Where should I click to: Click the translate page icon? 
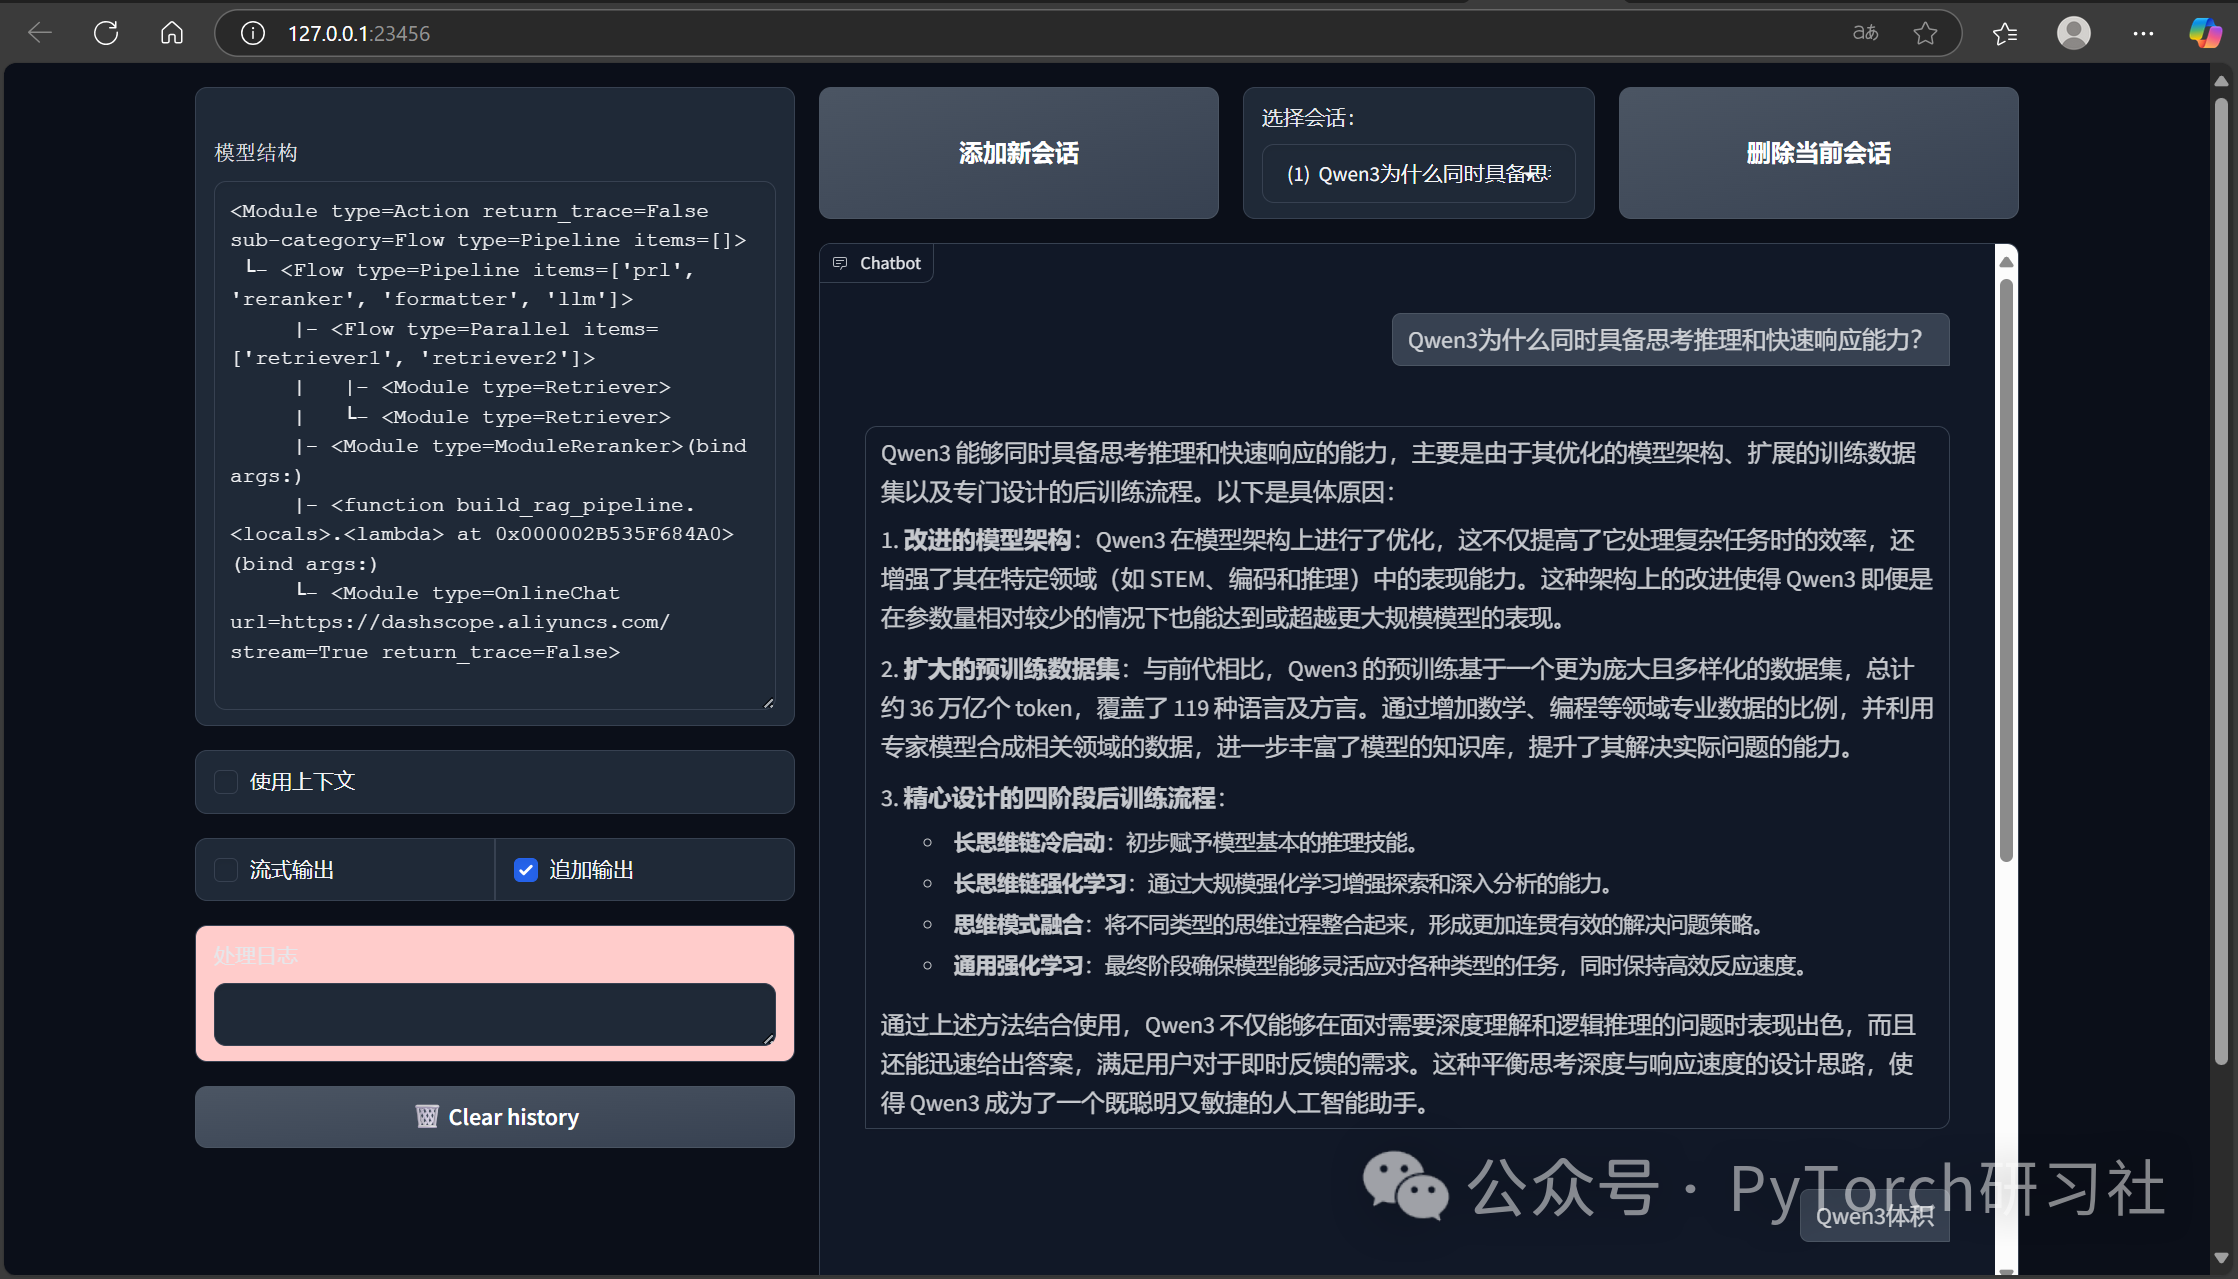coord(1865,33)
